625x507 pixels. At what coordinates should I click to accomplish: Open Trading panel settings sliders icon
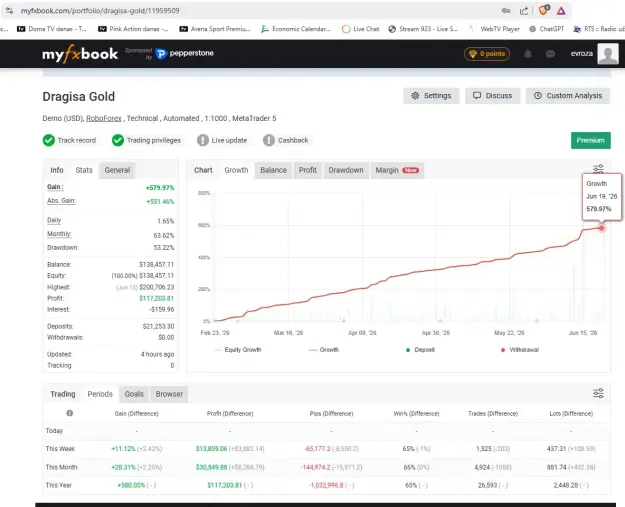[598, 393]
